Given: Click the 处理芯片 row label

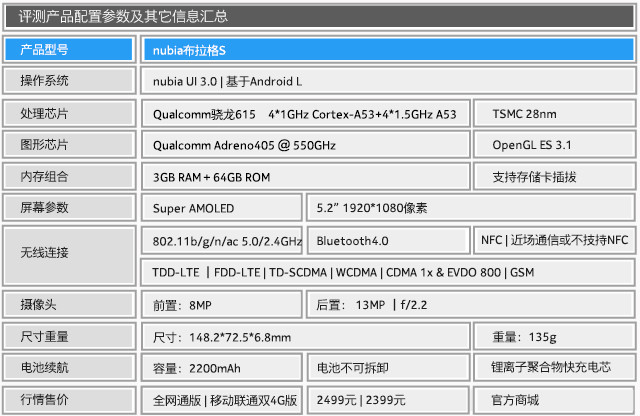Looking at the screenshot, I should 68,114.
